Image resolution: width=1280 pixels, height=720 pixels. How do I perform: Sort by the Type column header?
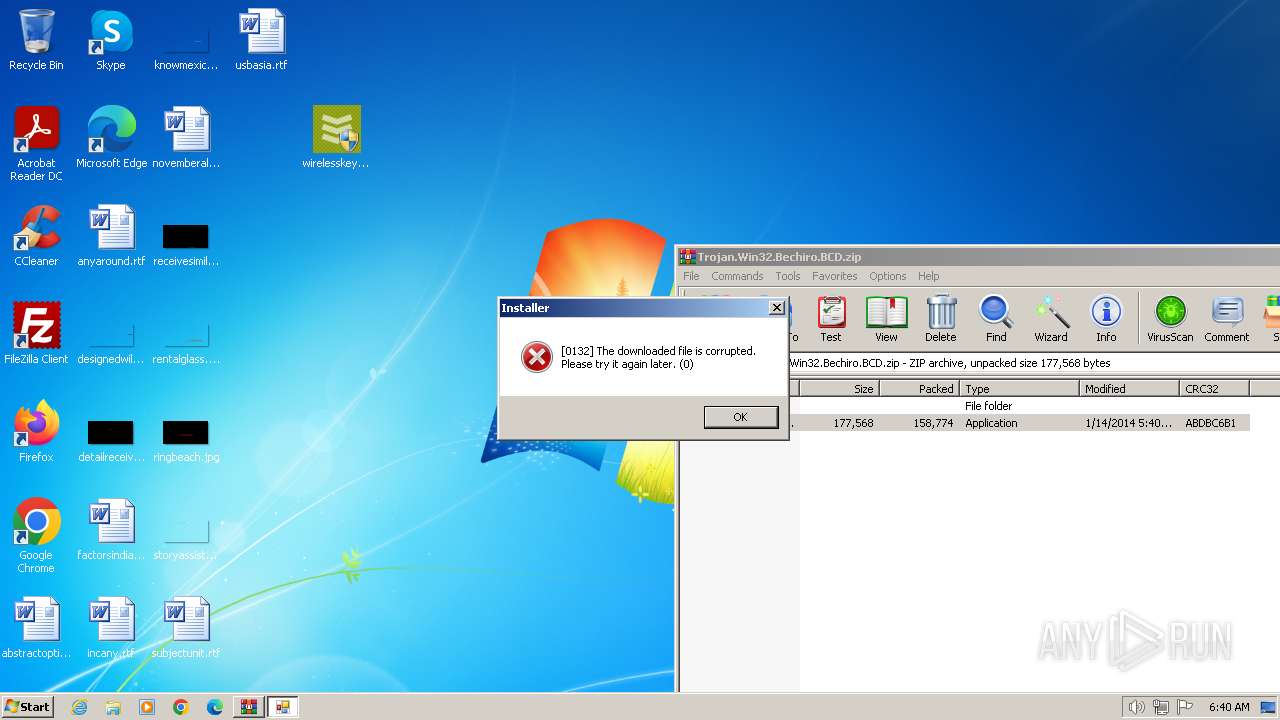point(1019,389)
